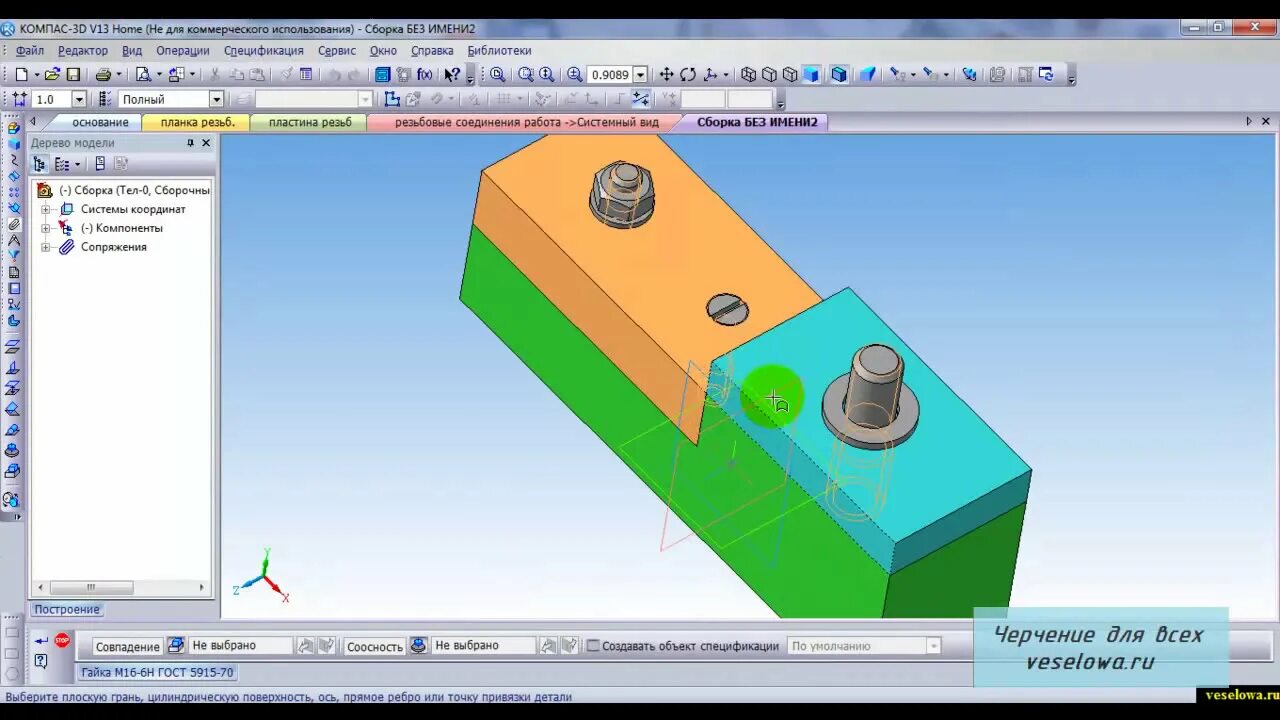1280x720 pixels.
Task: Toggle shaded with edges display mode
Action: [839, 74]
